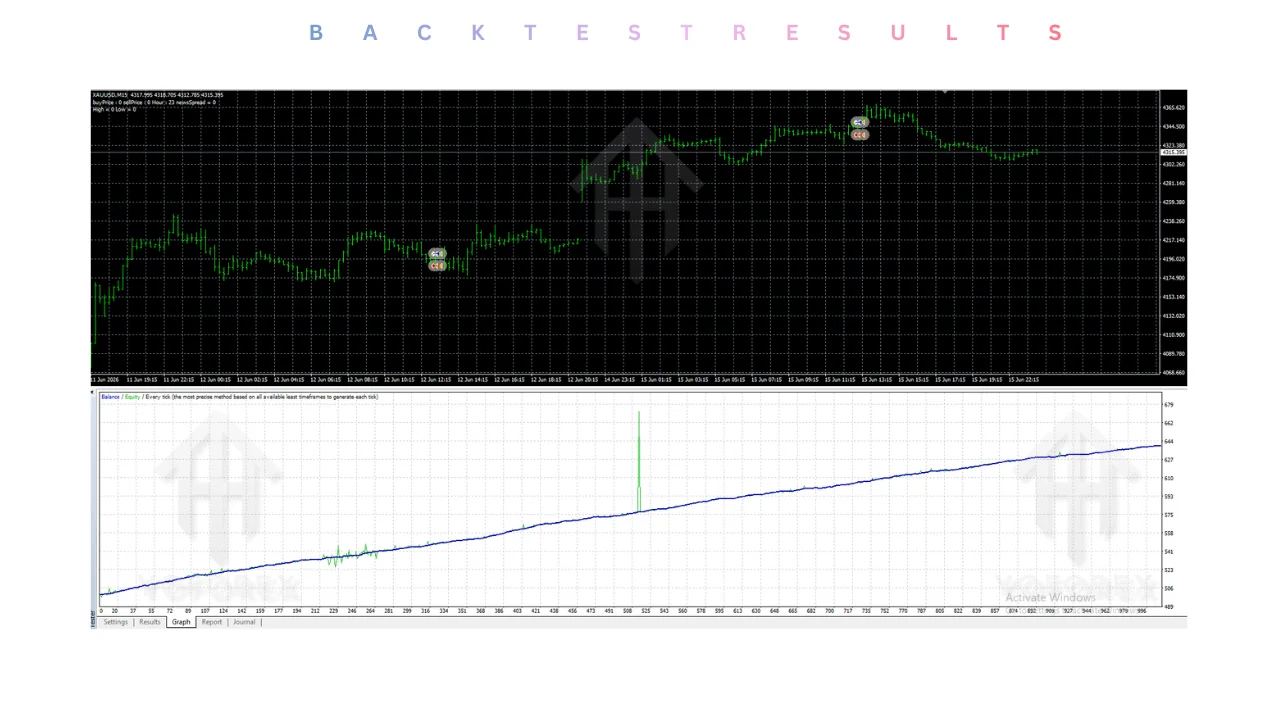
Task: Click the 'Every tick' modelling description text
Action: click(261, 397)
